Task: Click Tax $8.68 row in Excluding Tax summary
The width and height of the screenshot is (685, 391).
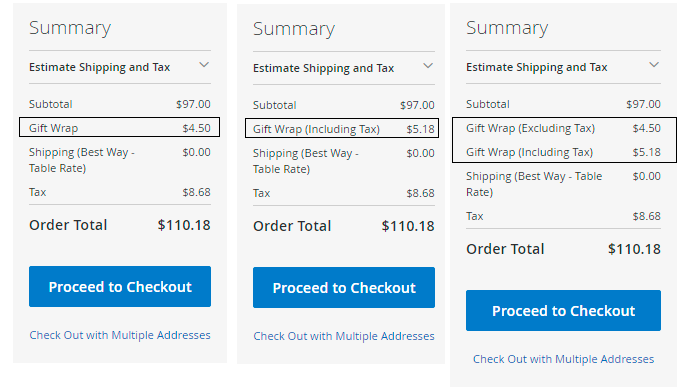Action: pos(563,216)
